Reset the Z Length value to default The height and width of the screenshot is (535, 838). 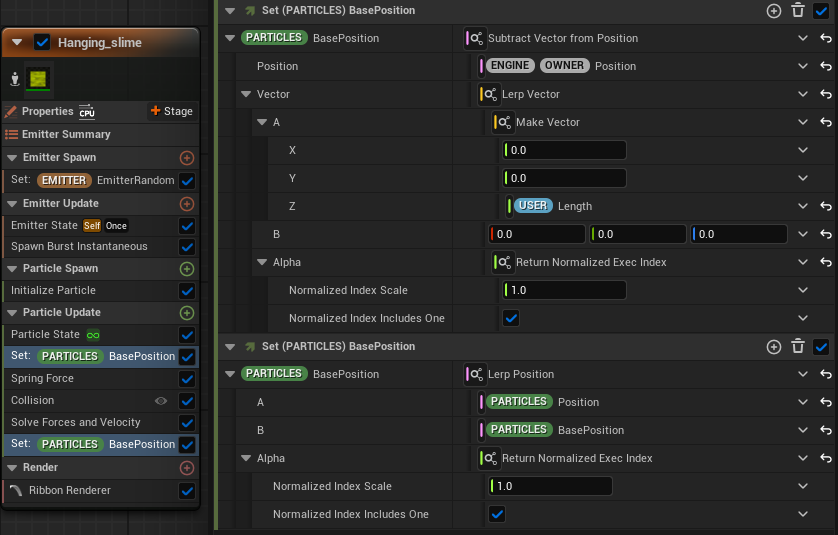[825, 206]
